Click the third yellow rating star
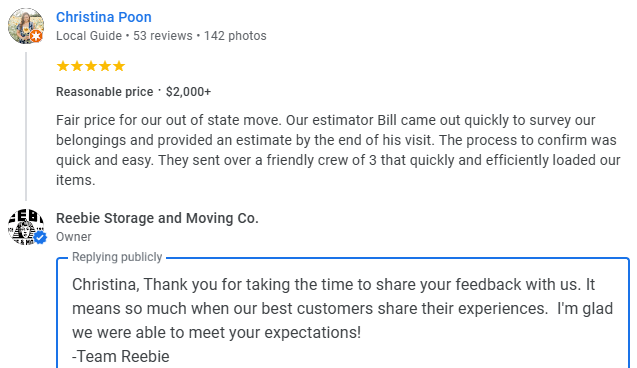 click(x=91, y=66)
